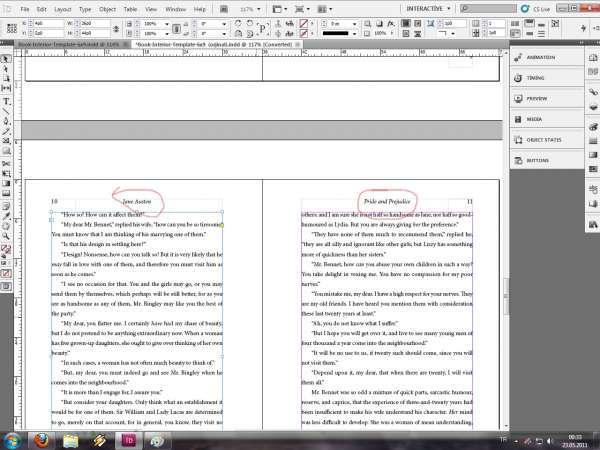Open the scale X percentage dropdown
This screenshot has width=600, height=450.
click(167, 24)
